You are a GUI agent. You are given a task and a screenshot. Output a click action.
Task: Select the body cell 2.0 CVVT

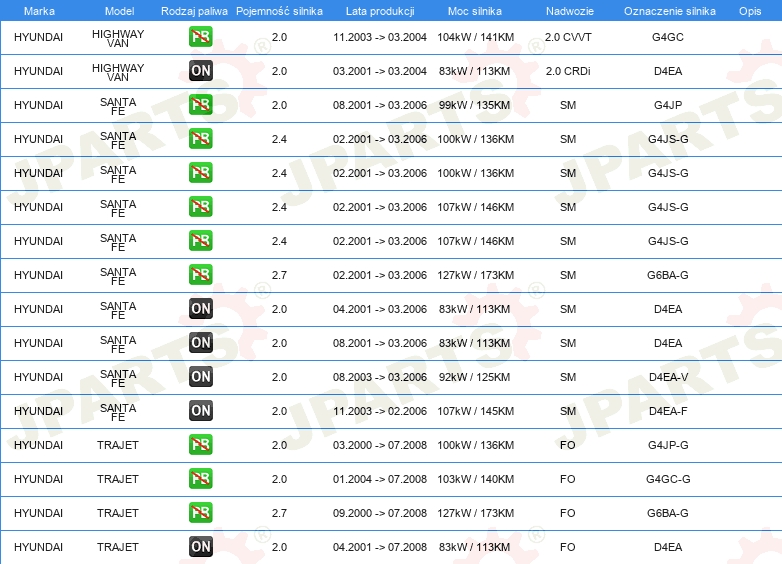tap(568, 37)
